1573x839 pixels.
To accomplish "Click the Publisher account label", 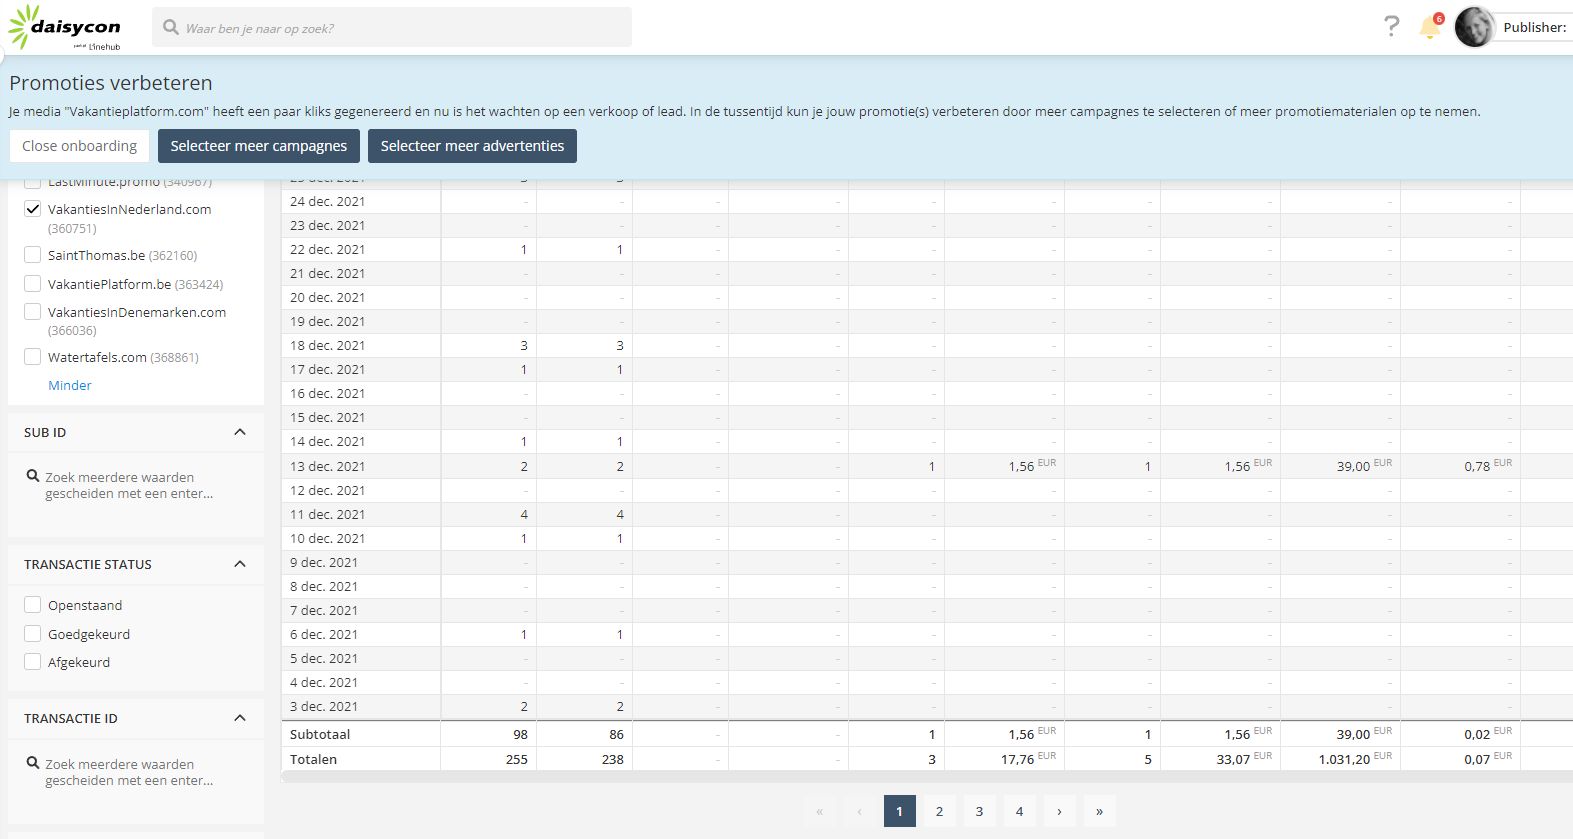I will pyautogui.click(x=1534, y=28).
